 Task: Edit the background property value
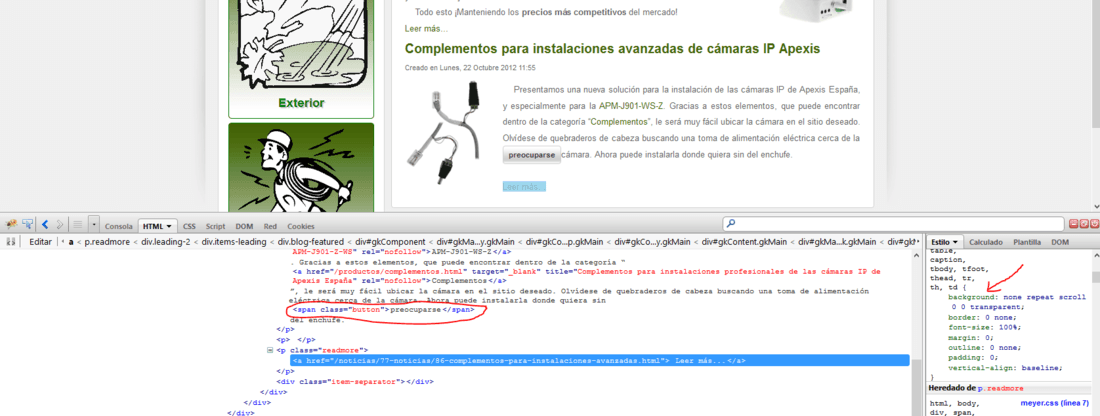pyautogui.click(x=1020, y=302)
